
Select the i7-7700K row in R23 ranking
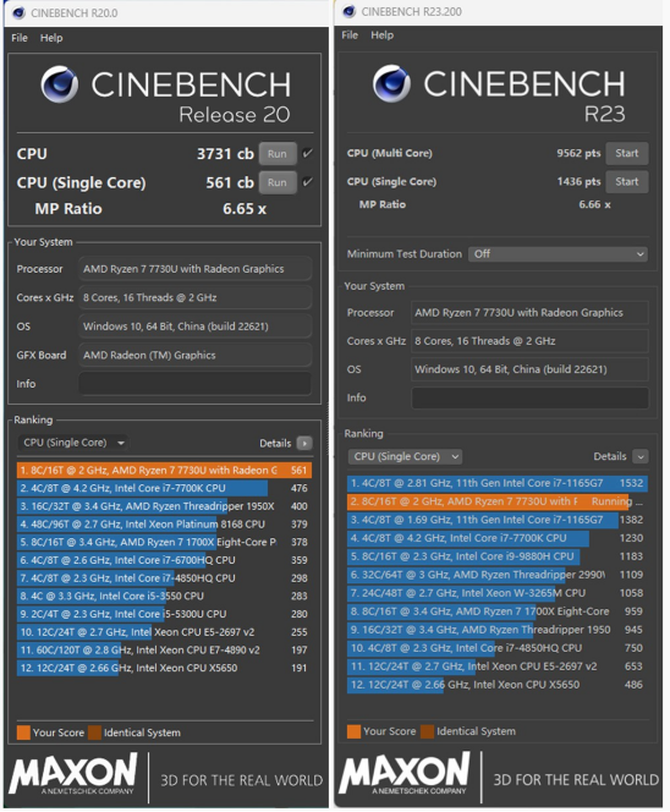click(x=497, y=538)
